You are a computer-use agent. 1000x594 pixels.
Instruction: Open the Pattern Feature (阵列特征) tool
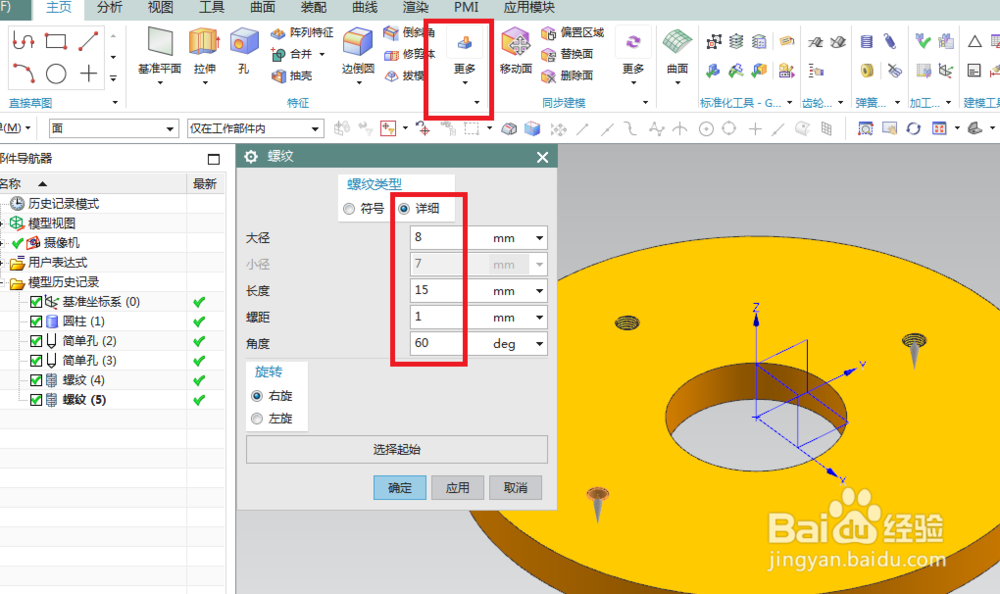click(x=302, y=33)
